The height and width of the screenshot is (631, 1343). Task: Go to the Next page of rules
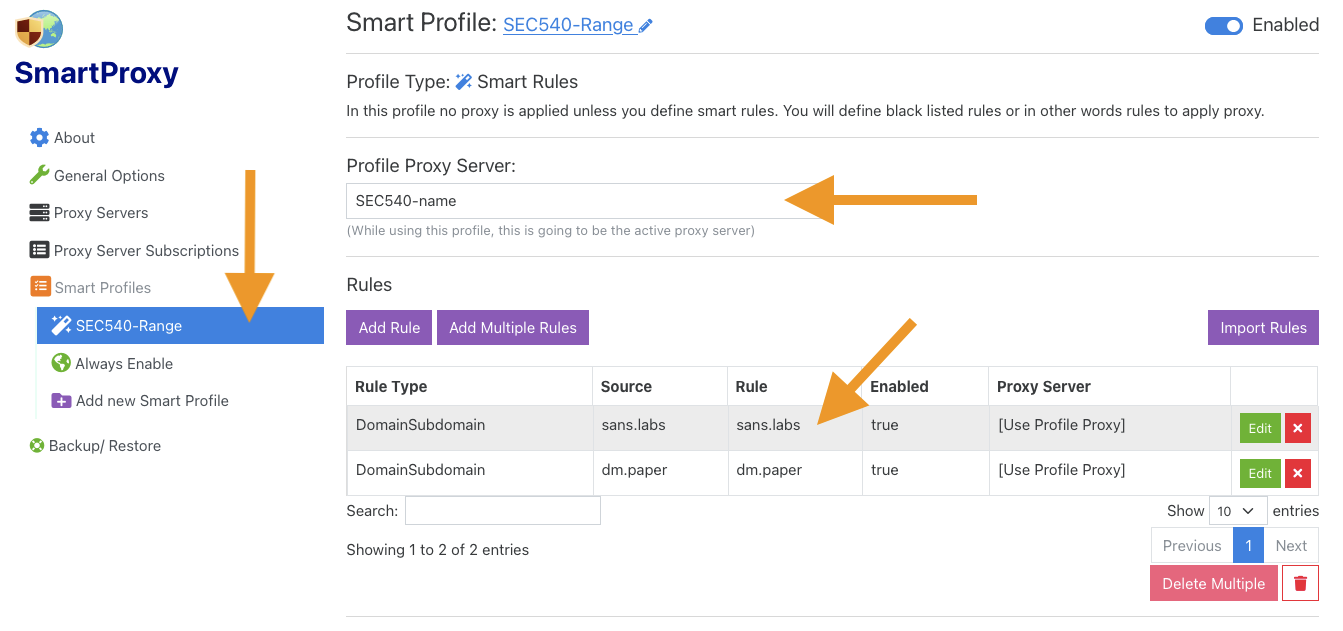point(1290,546)
